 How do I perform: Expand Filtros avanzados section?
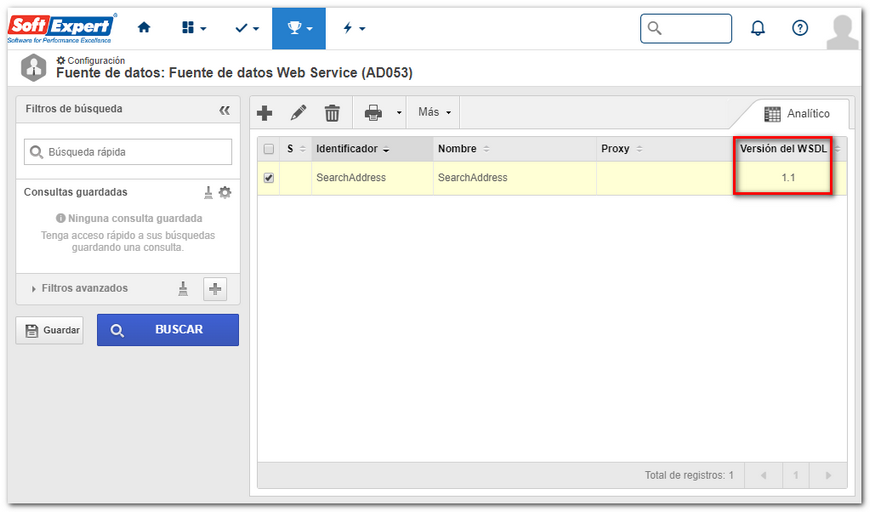[x=79, y=288]
